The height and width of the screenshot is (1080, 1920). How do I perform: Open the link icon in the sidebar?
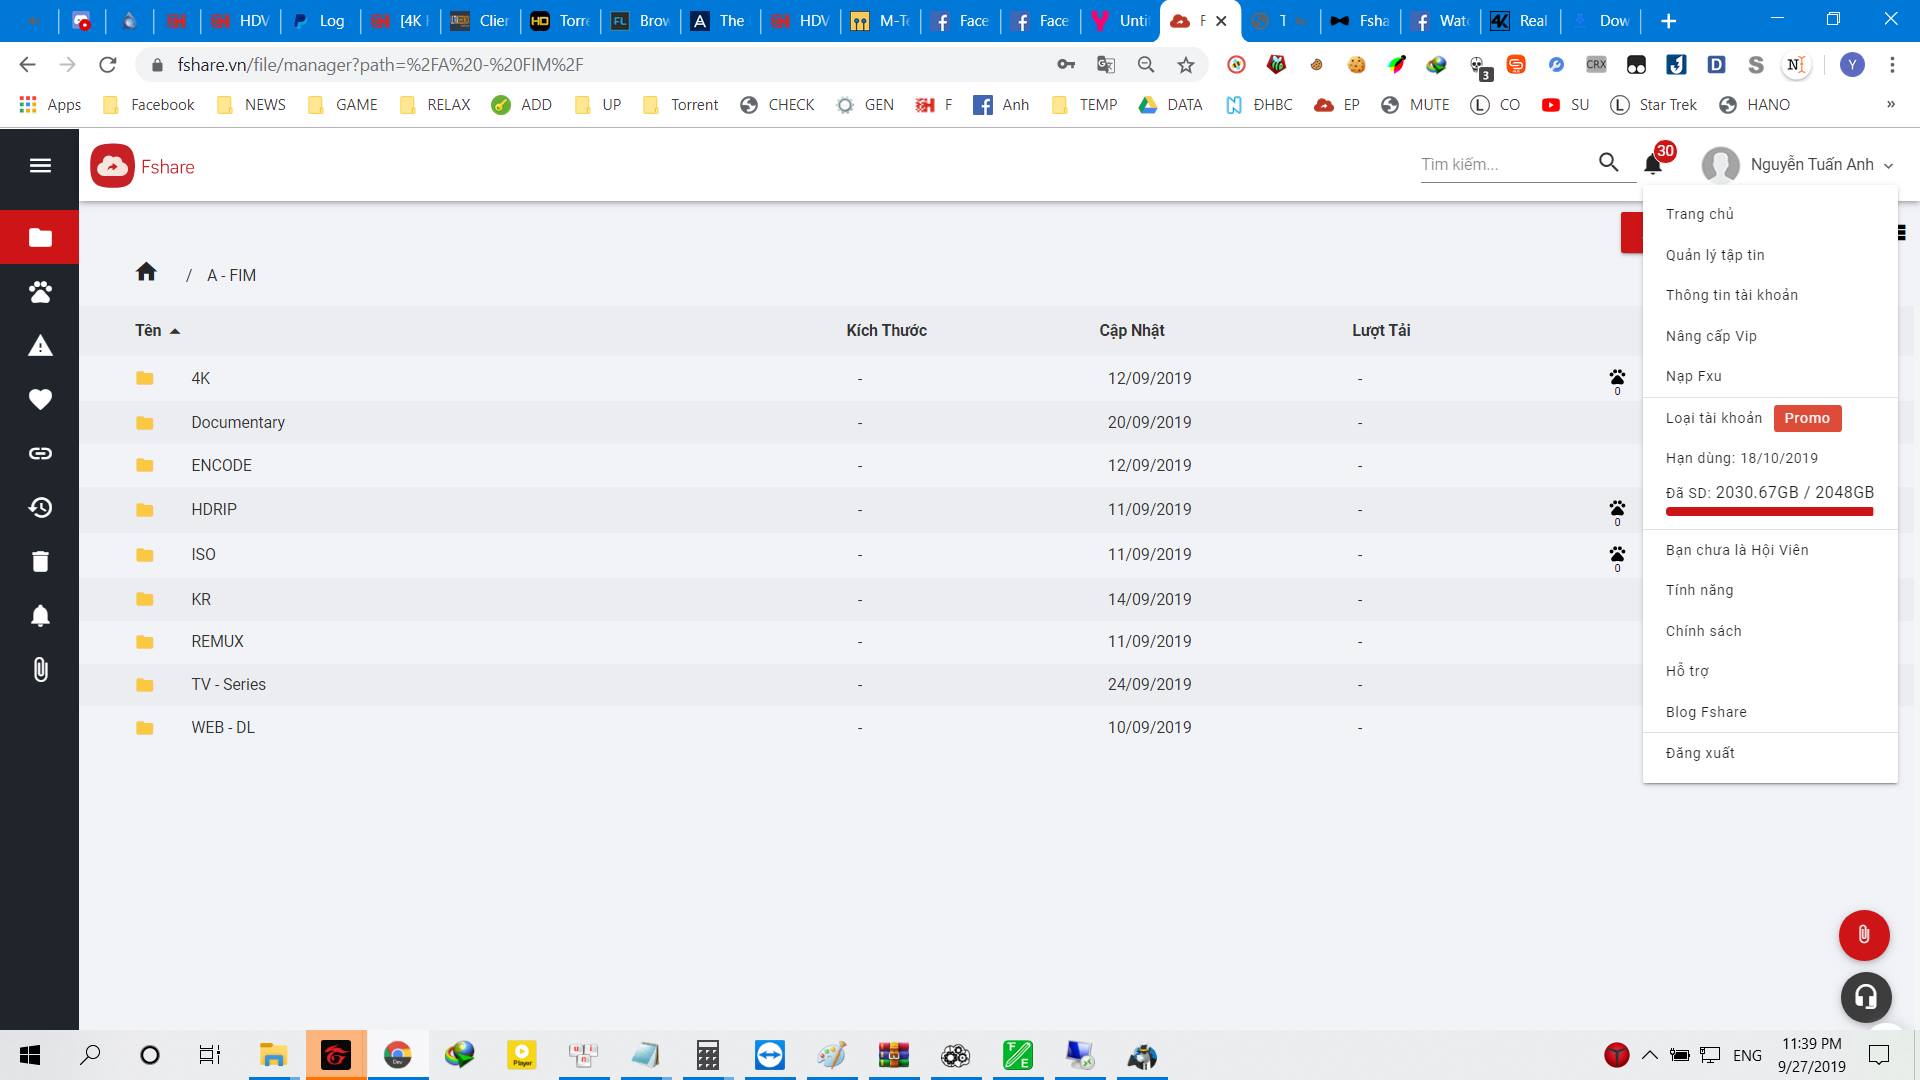pyautogui.click(x=40, y=453)
